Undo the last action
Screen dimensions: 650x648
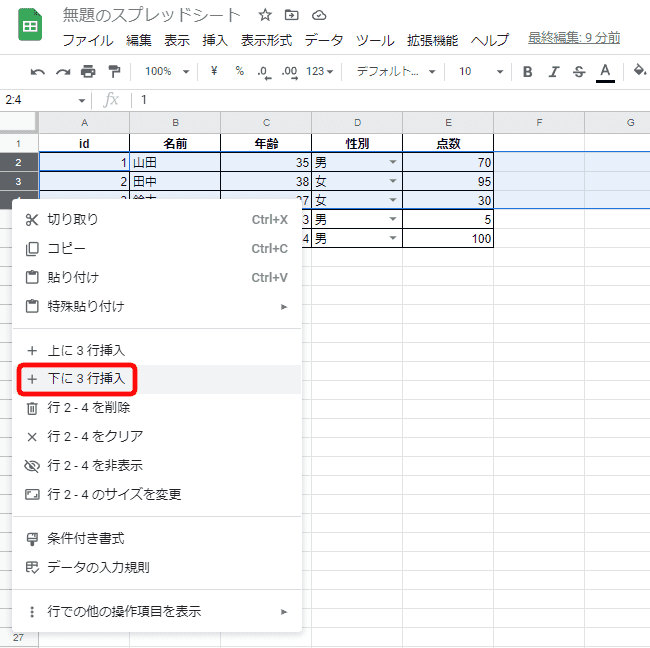click(x=38, y=72)
